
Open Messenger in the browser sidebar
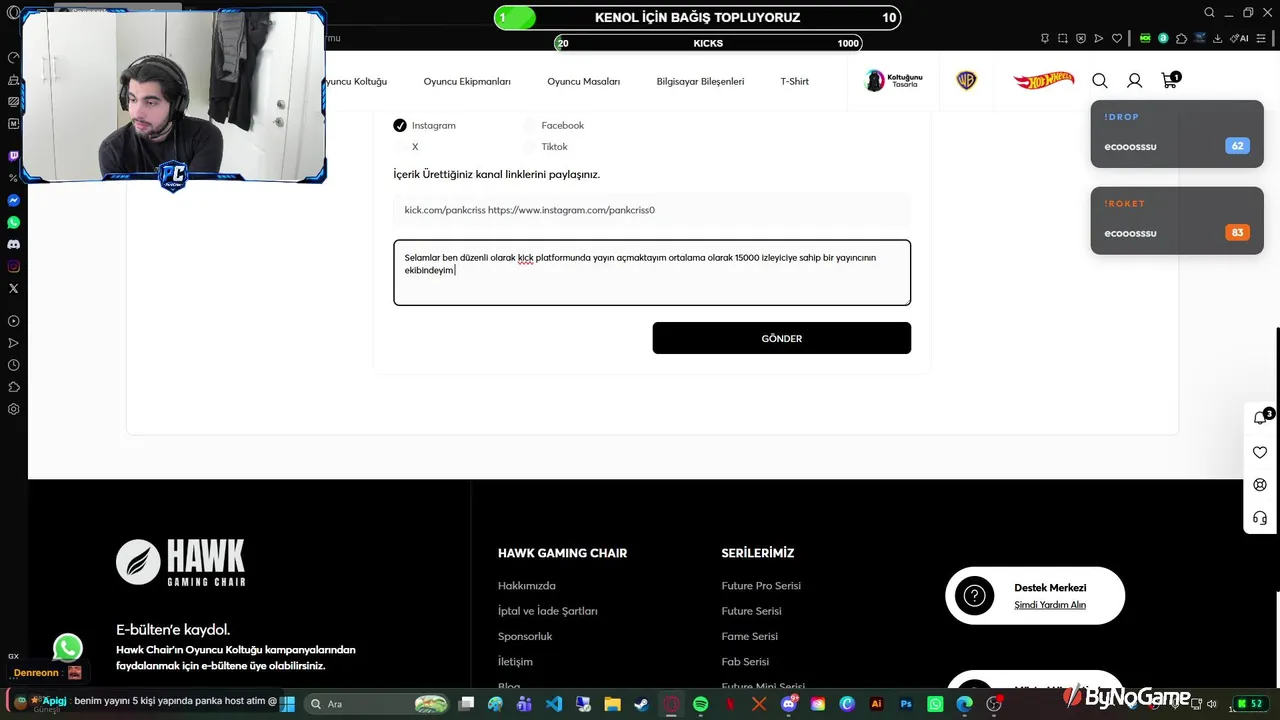pos(13,200)
